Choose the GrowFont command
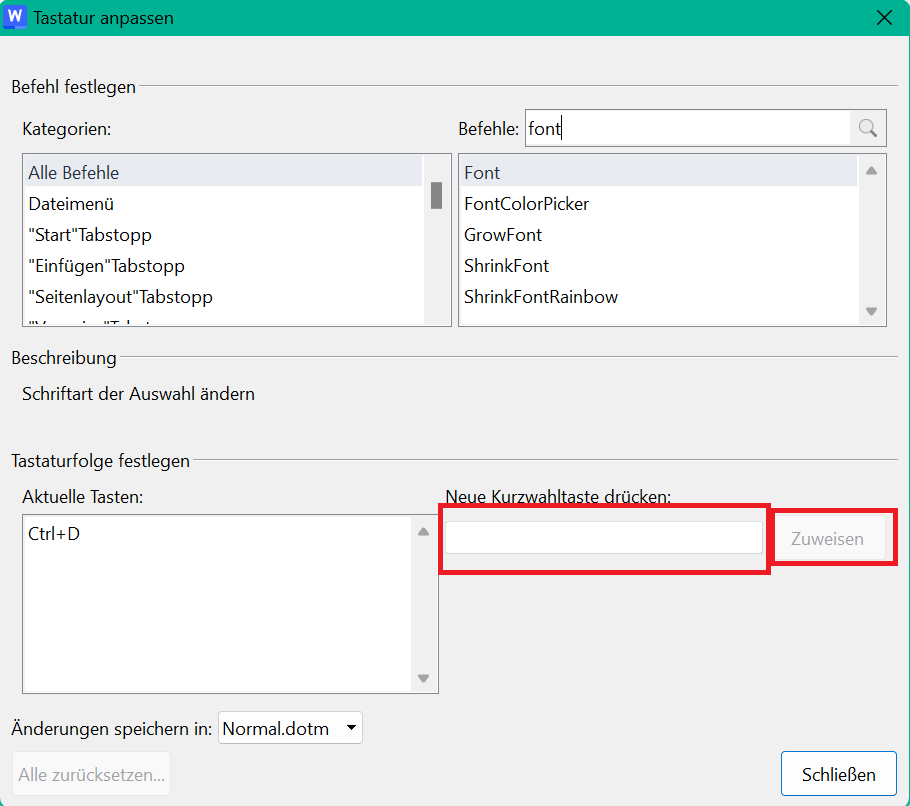Image resolution: width=910 pixels, height=806 pixels. click(x=503, y=235)
